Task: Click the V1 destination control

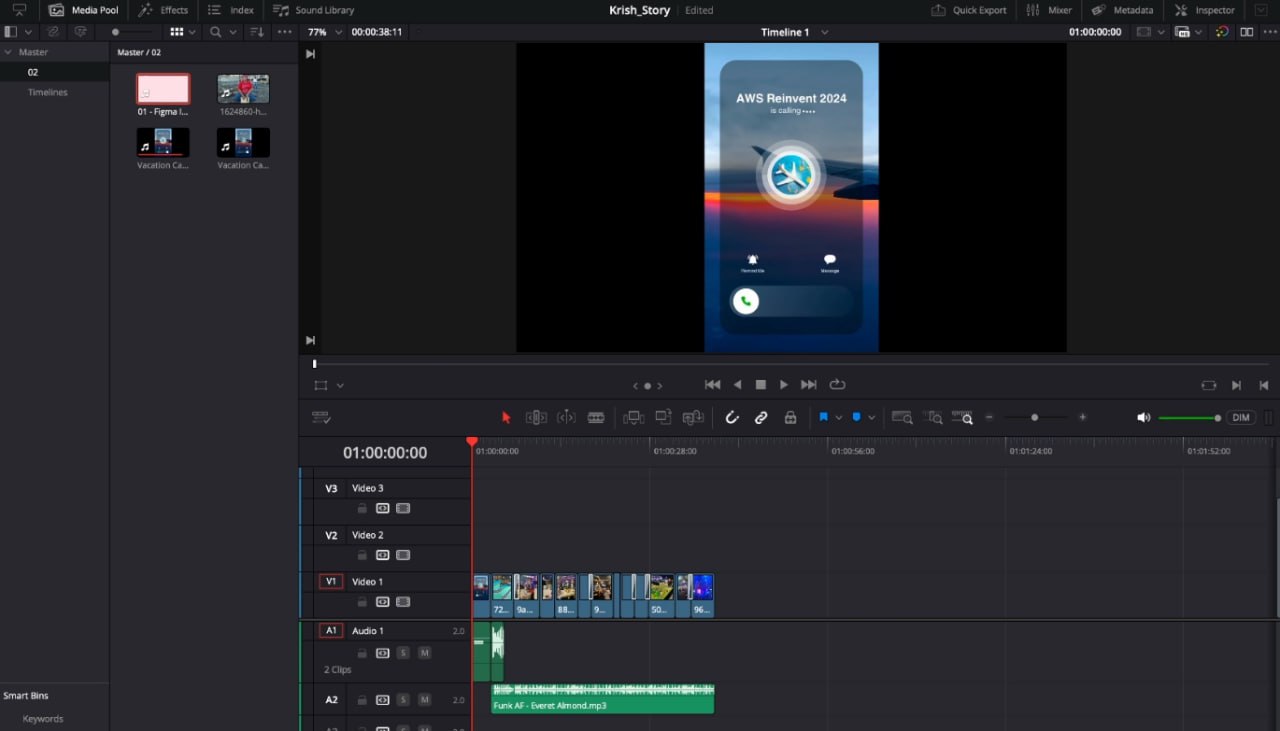Action: click(331, 581)
